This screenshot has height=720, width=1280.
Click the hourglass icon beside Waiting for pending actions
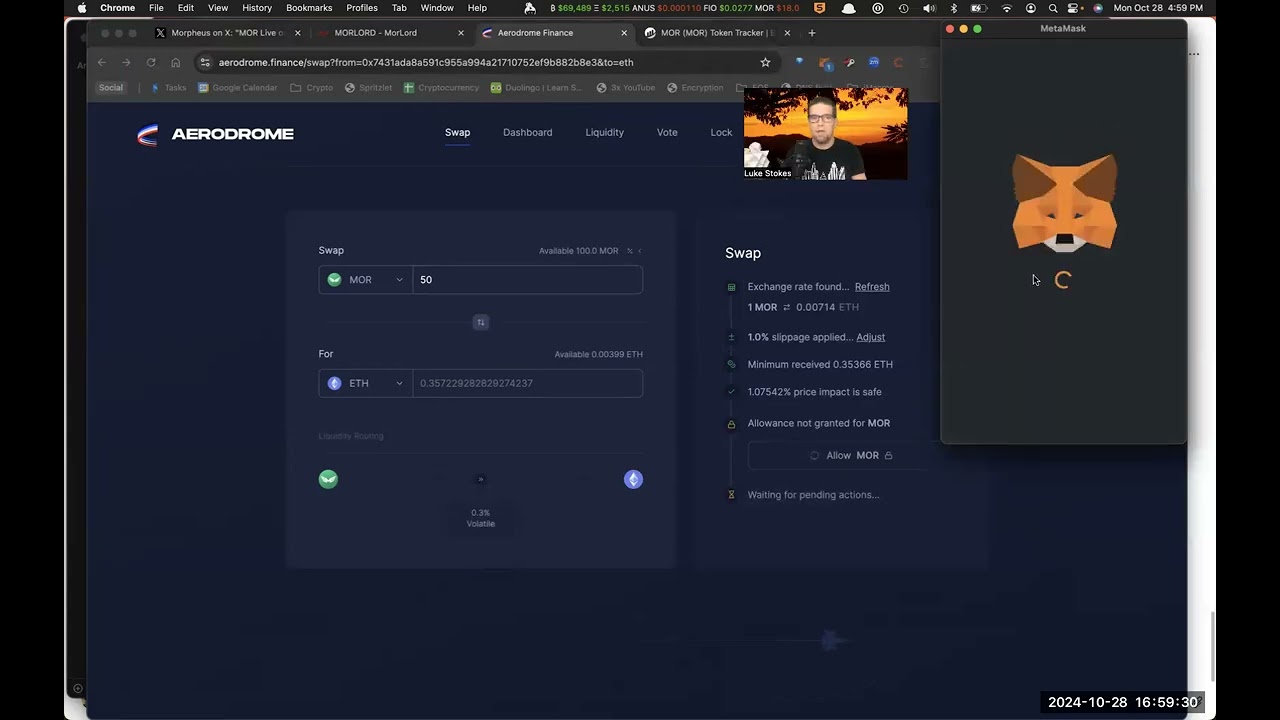[731, 495]
